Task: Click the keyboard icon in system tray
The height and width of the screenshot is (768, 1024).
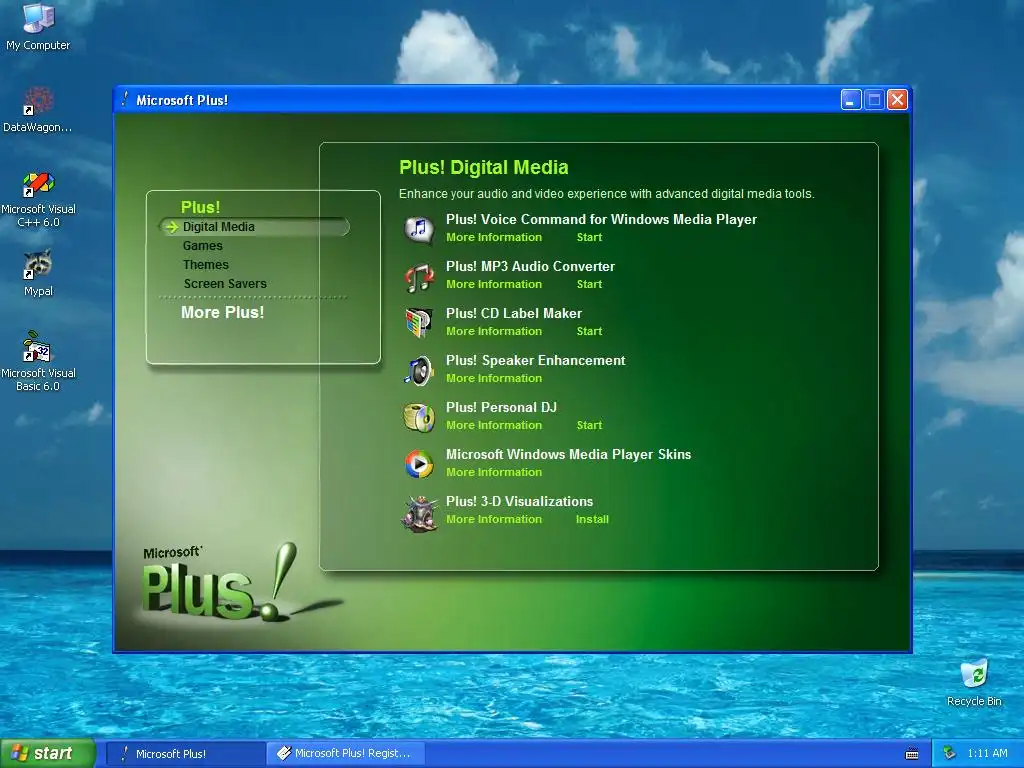Action: coord(912,754)
